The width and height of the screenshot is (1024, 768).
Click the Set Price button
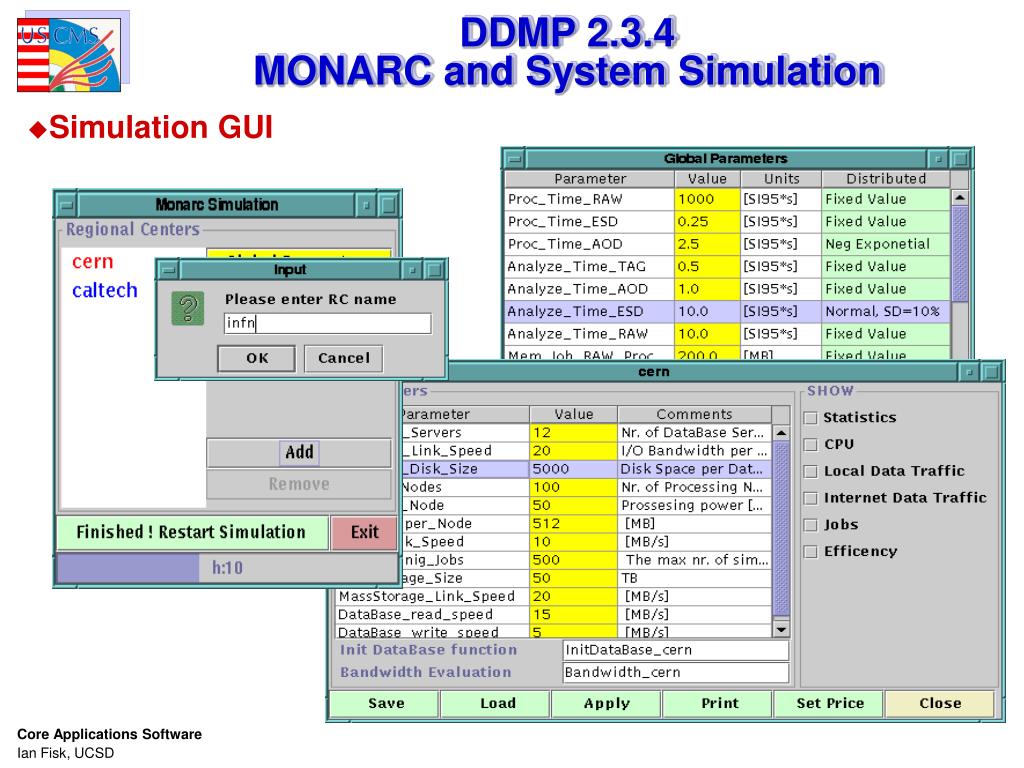[829, 703]
